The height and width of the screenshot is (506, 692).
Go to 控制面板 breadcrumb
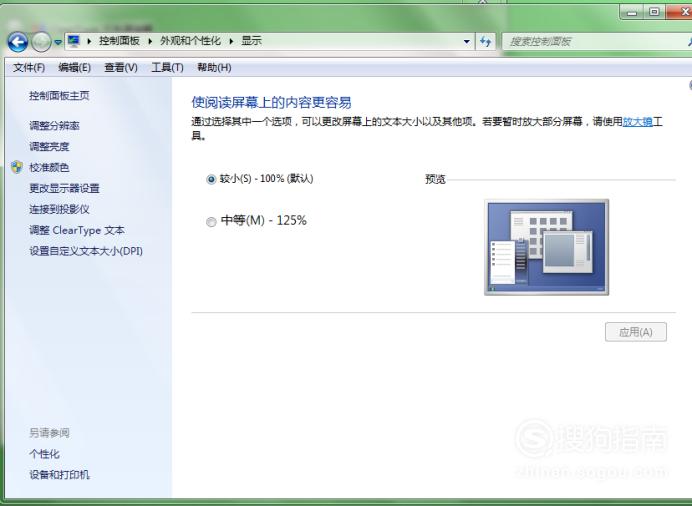[x=119, y=41]
